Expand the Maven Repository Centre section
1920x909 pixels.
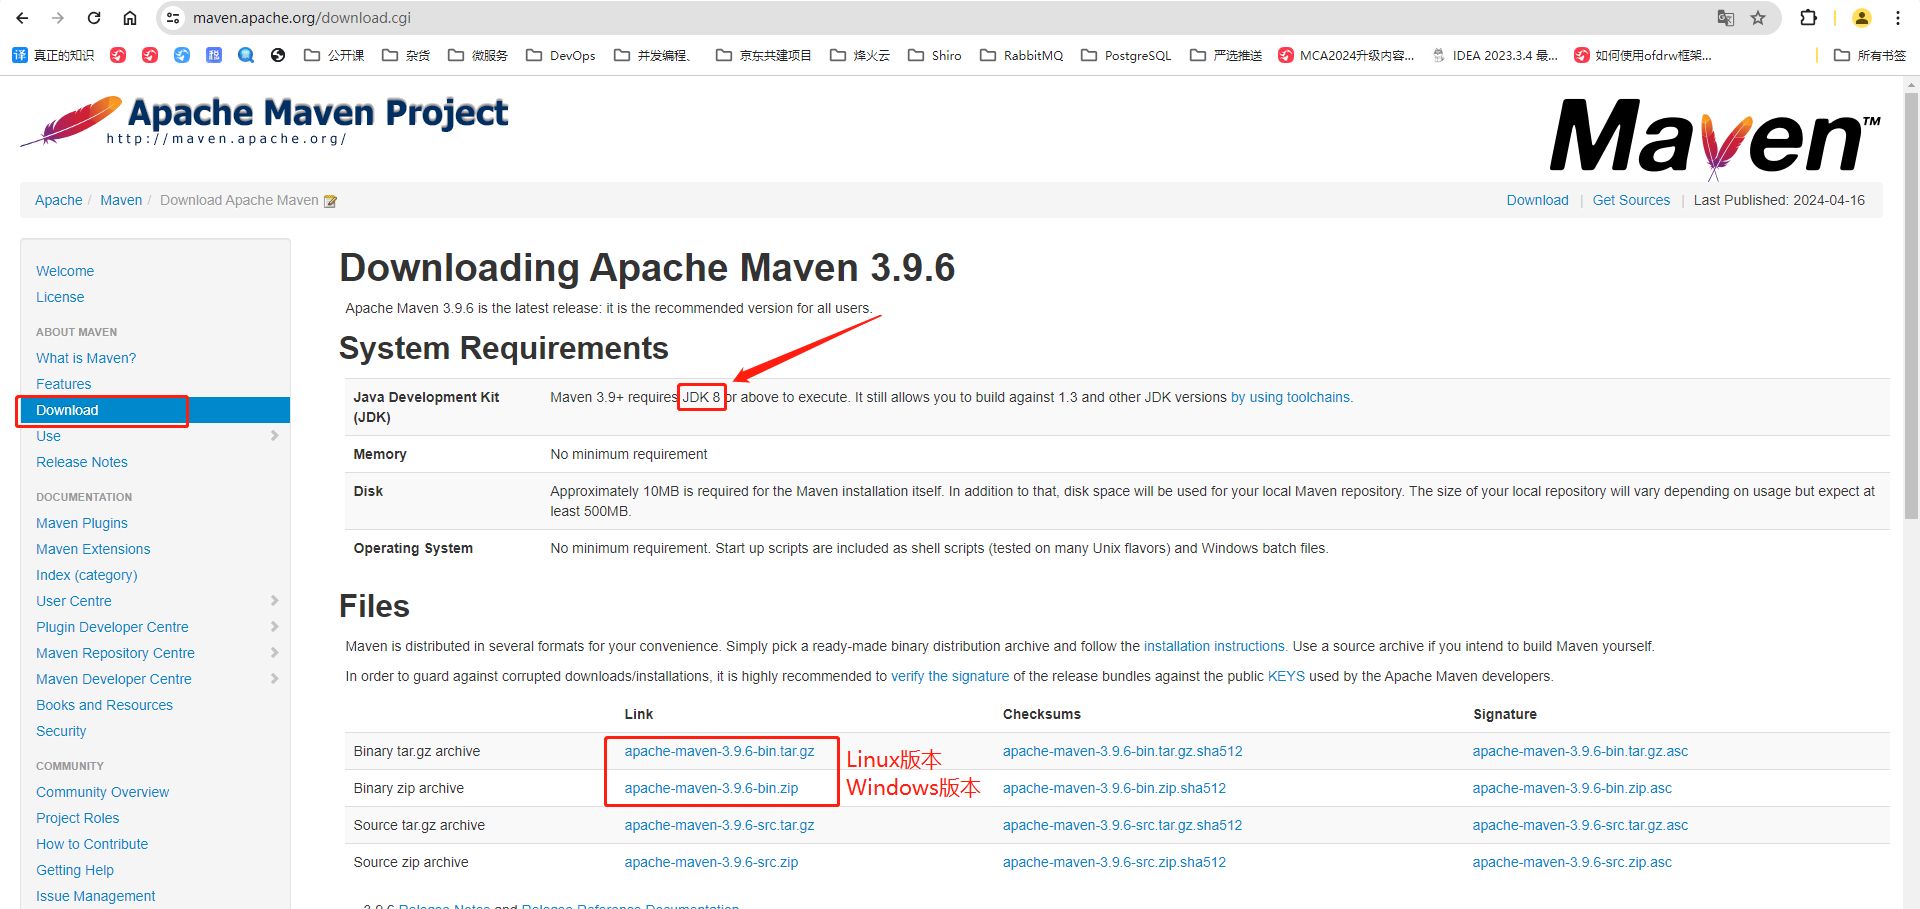(x=276, y=653)
